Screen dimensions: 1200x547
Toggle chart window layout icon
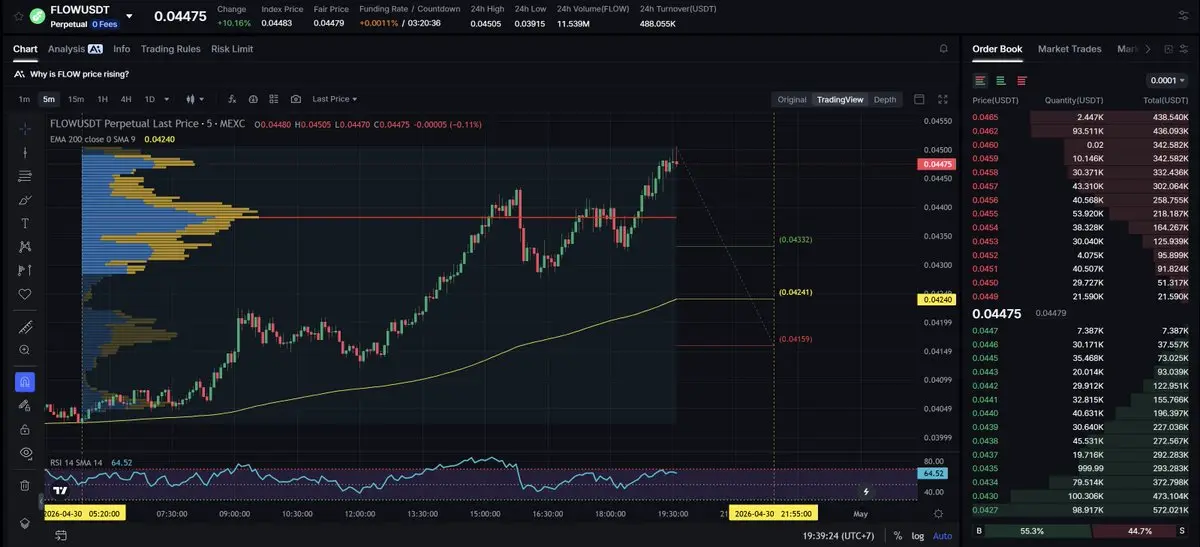coord(920,99)
